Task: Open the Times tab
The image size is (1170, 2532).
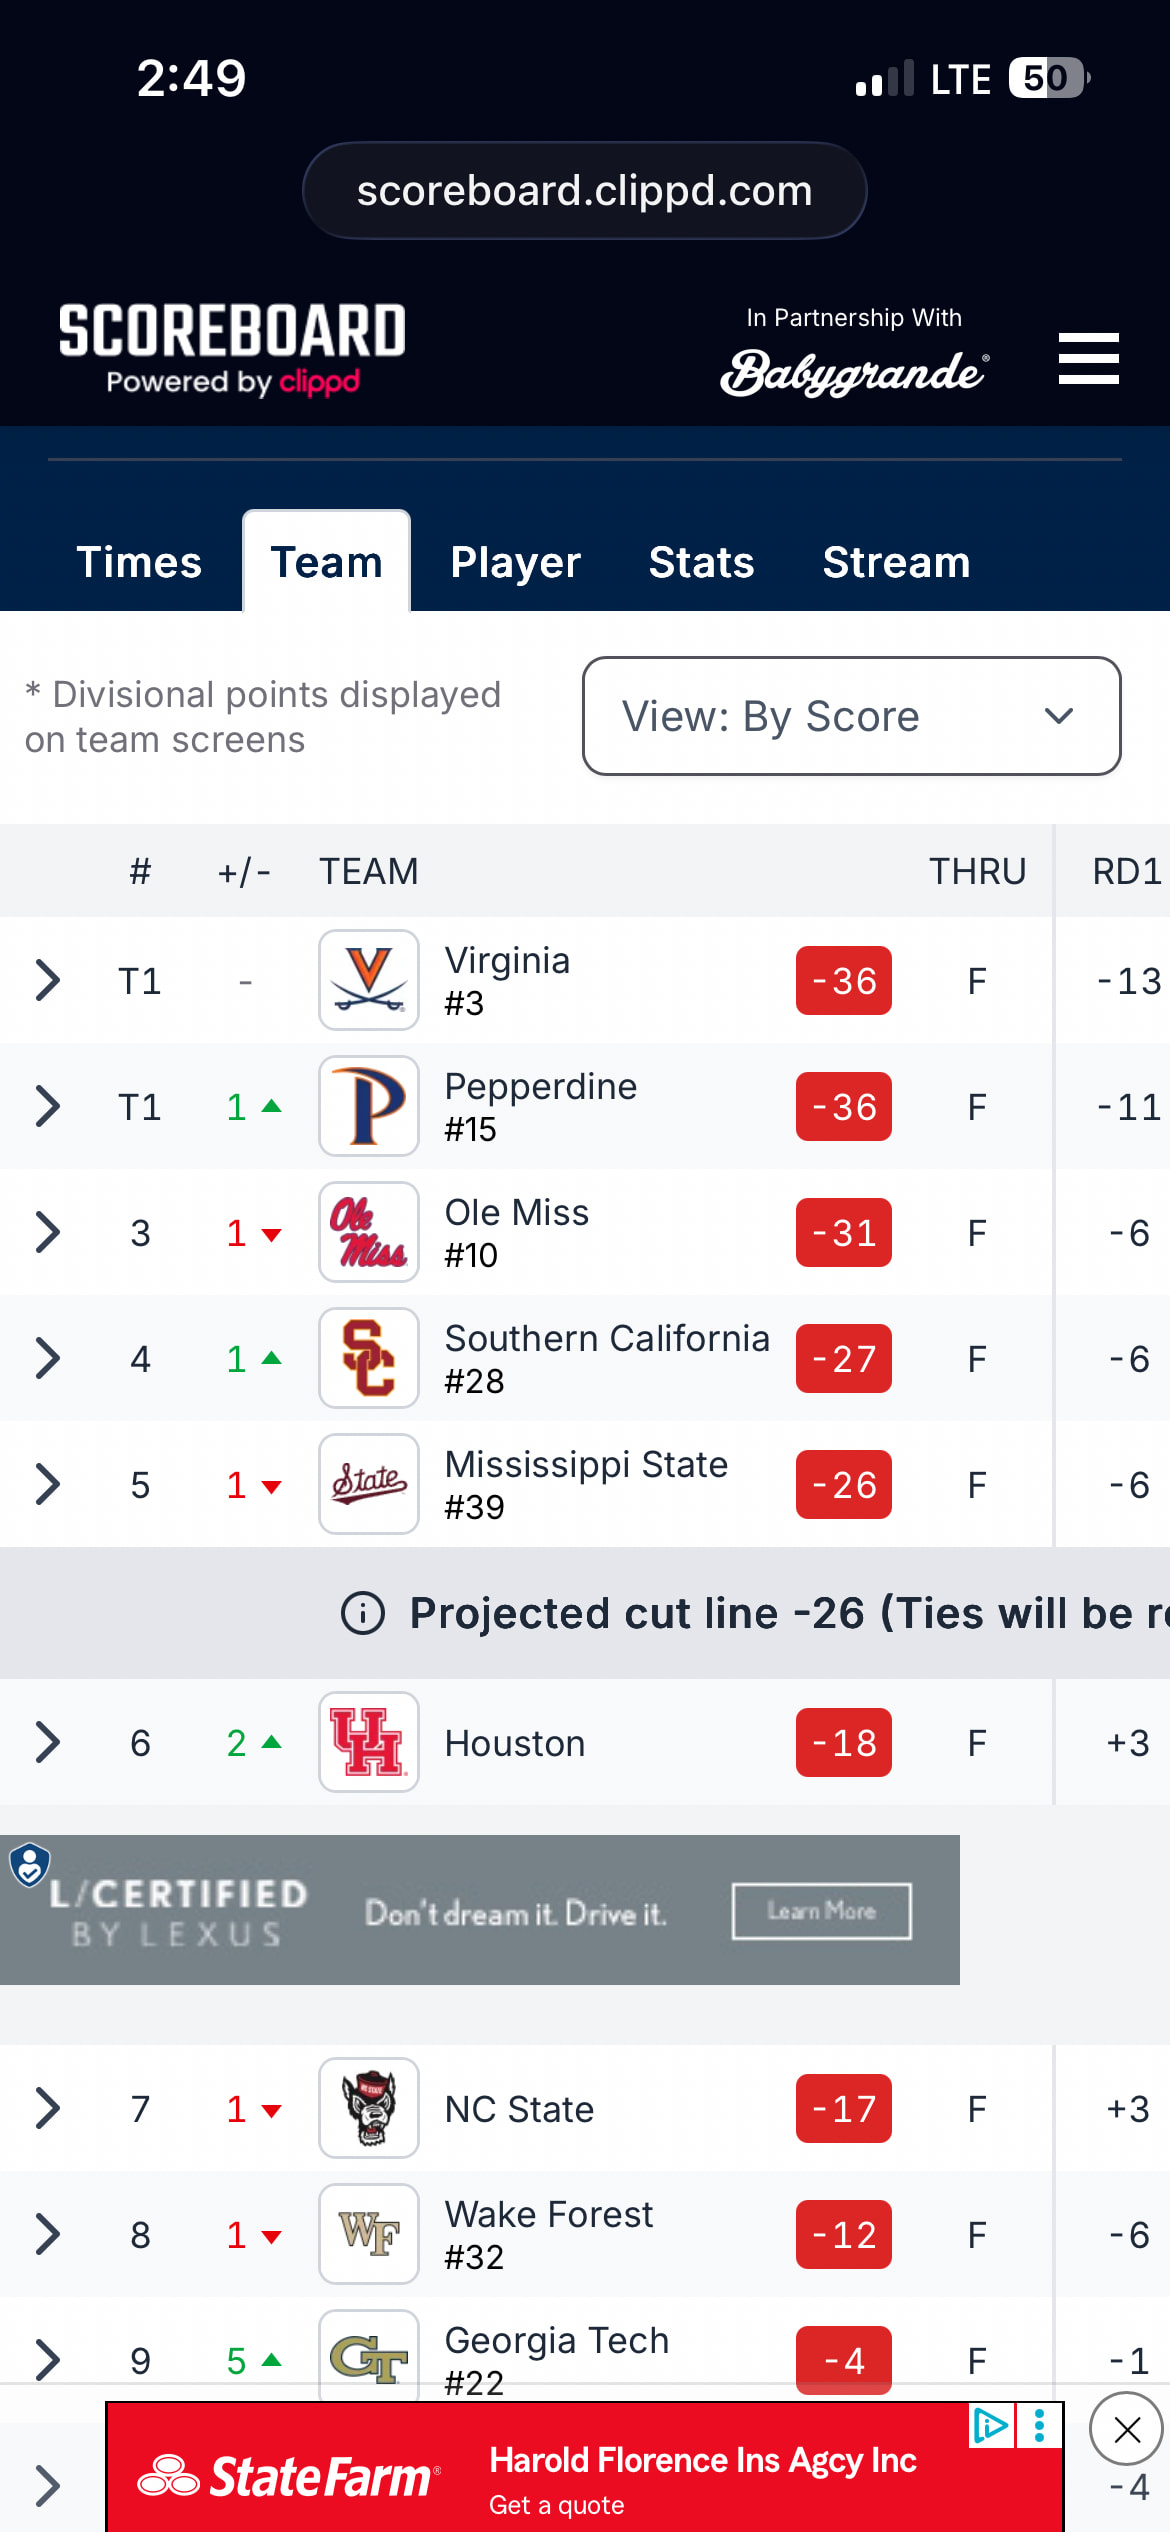Action: pos(139,562)
